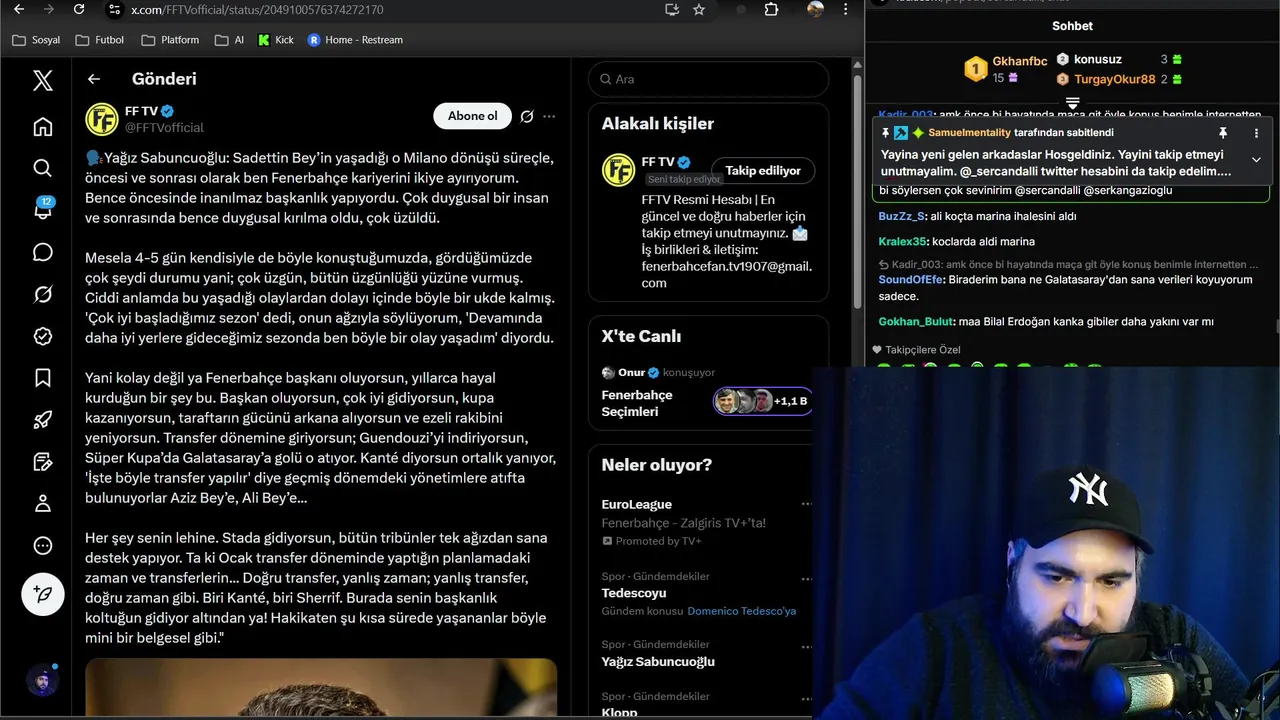The width and height of the screenshot is (1280, 720).
Task: Go back with the Gönderi arrow
Action: (94, 79)
